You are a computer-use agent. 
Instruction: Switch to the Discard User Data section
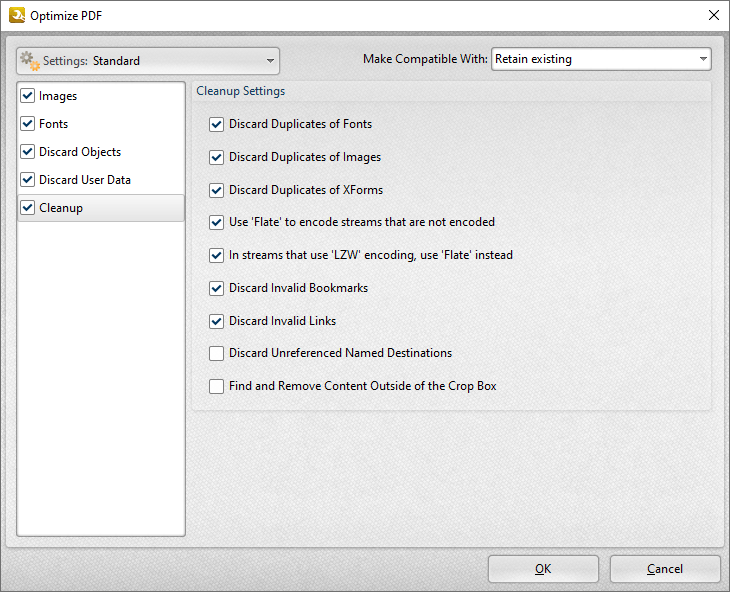point(85,180)
